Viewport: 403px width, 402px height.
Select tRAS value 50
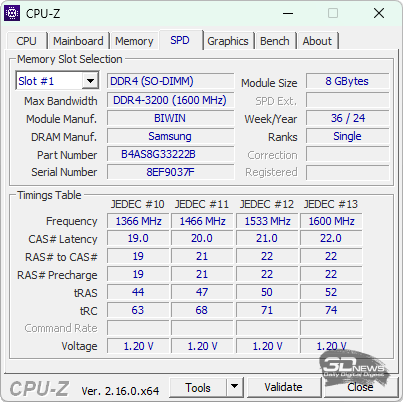(x=267, y=292)
